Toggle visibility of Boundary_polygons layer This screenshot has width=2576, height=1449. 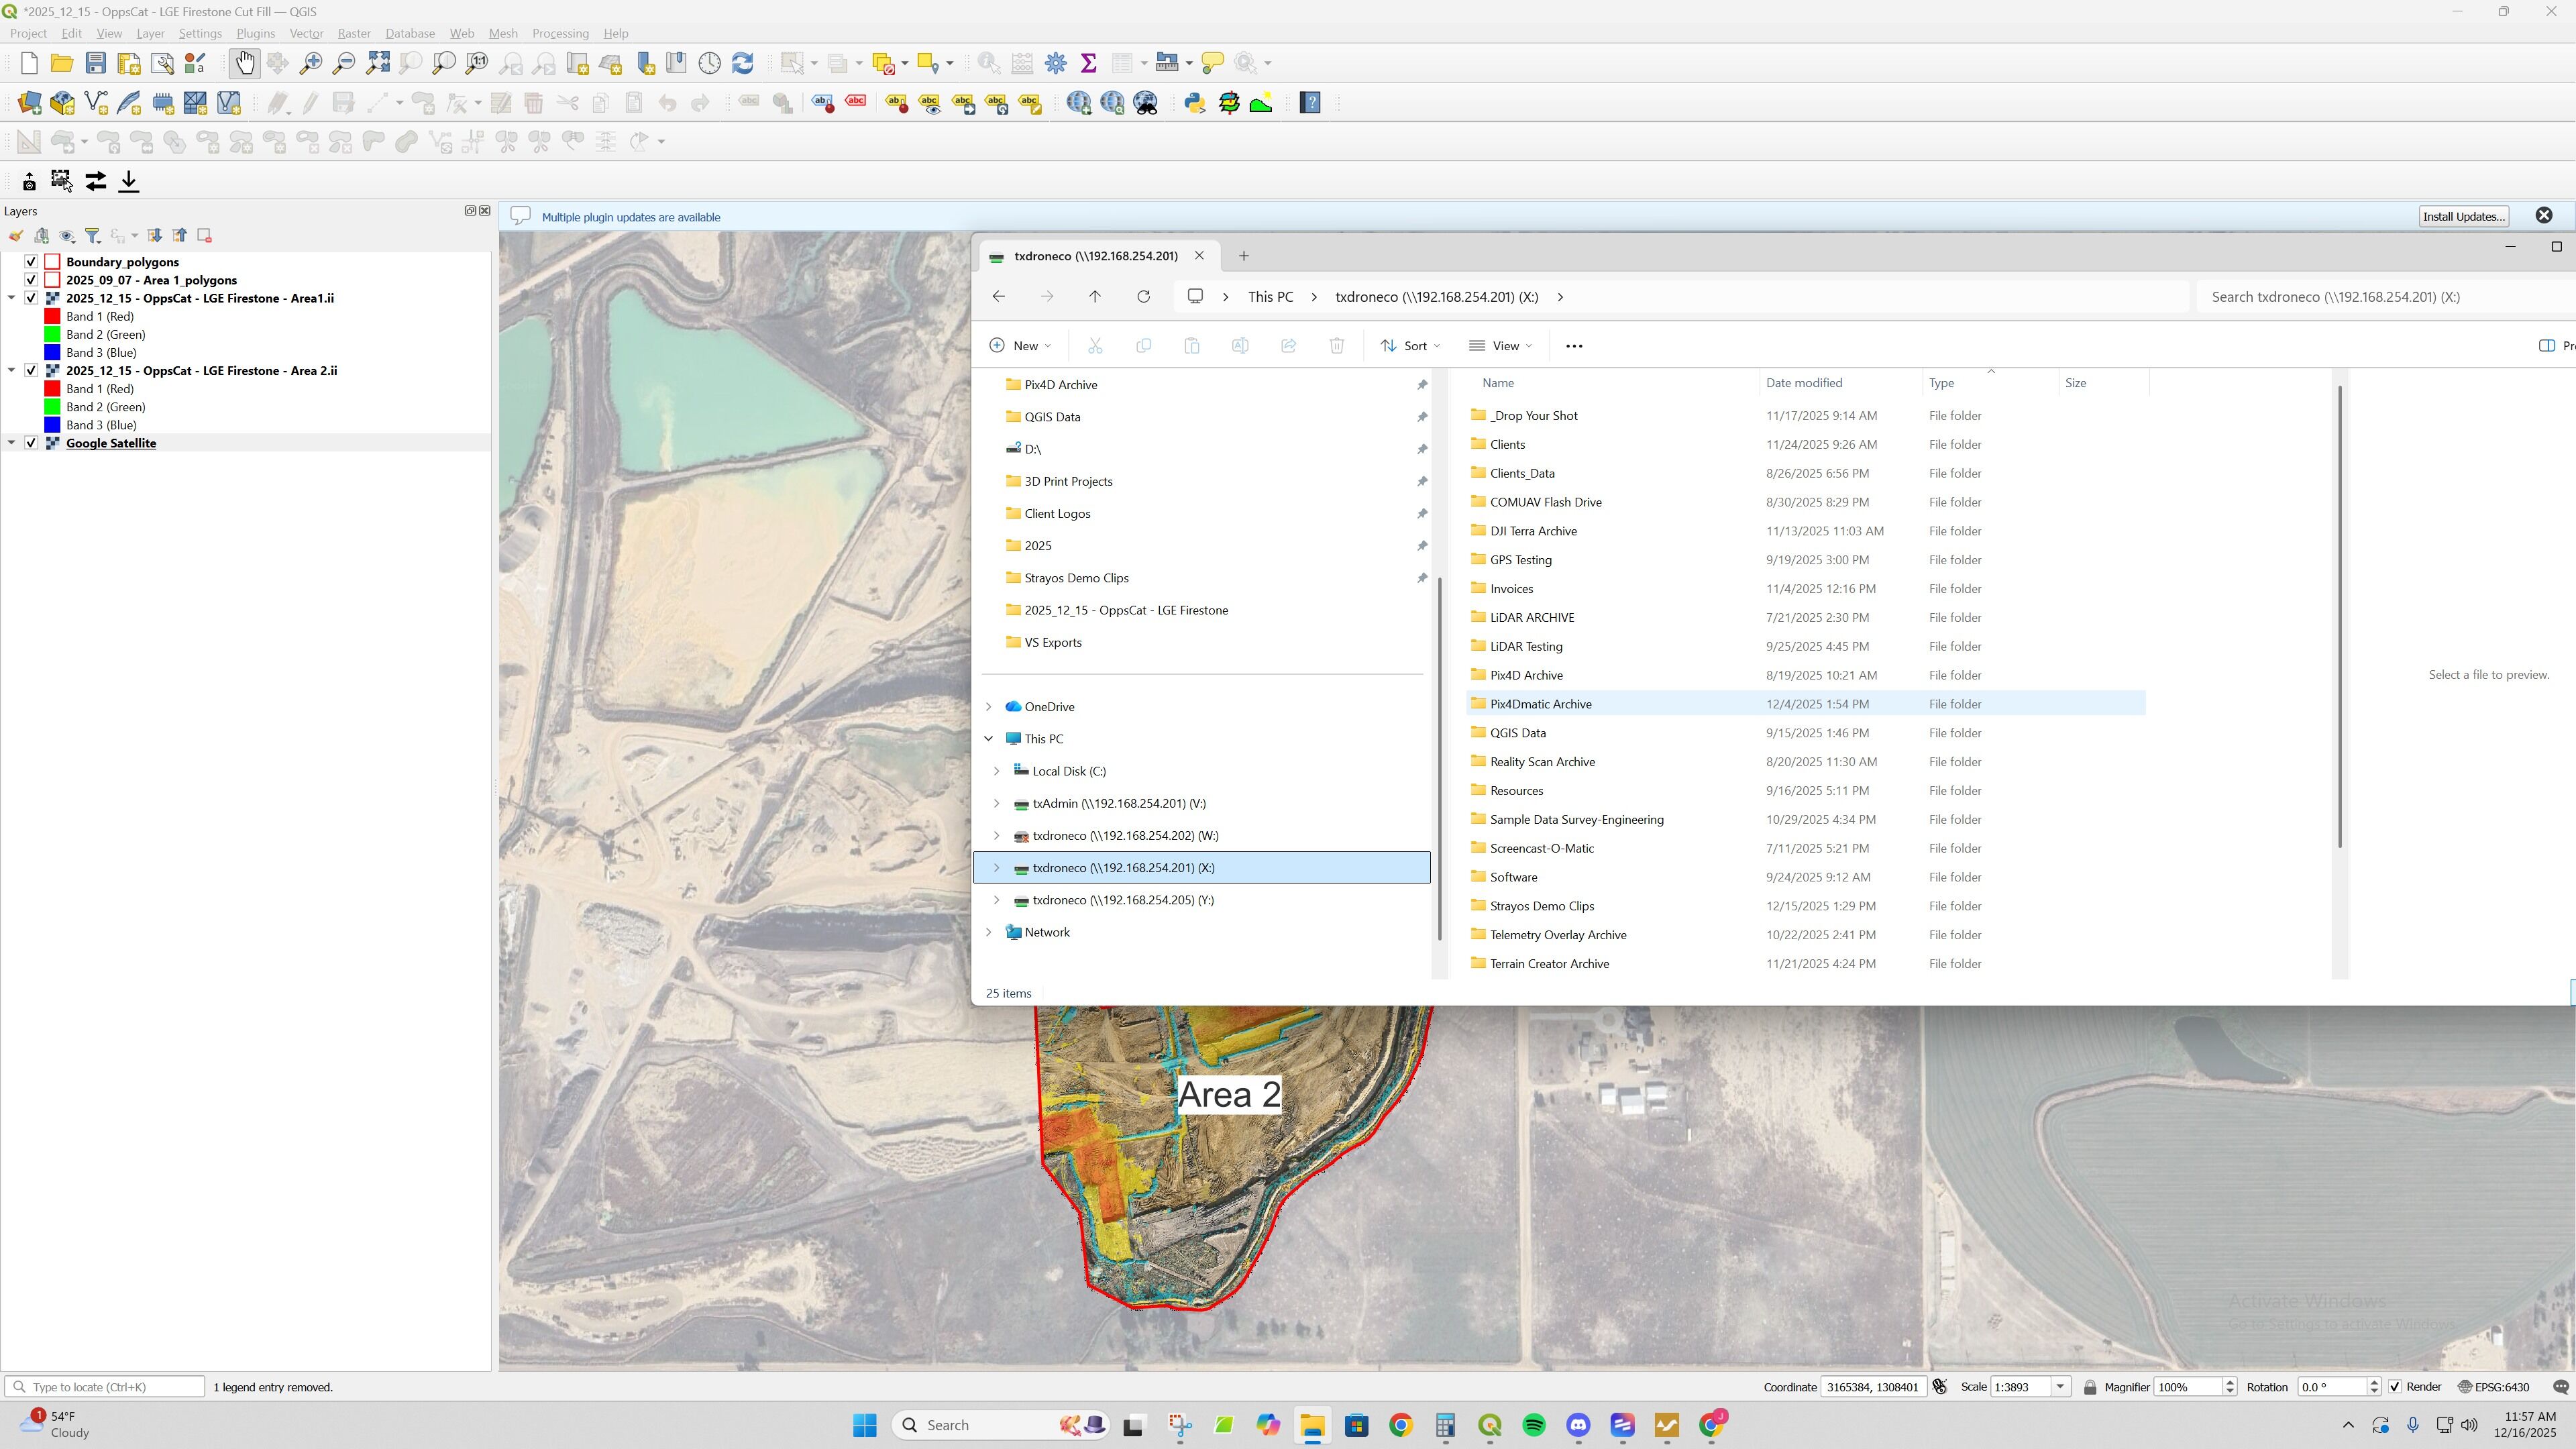pos(31,262)
